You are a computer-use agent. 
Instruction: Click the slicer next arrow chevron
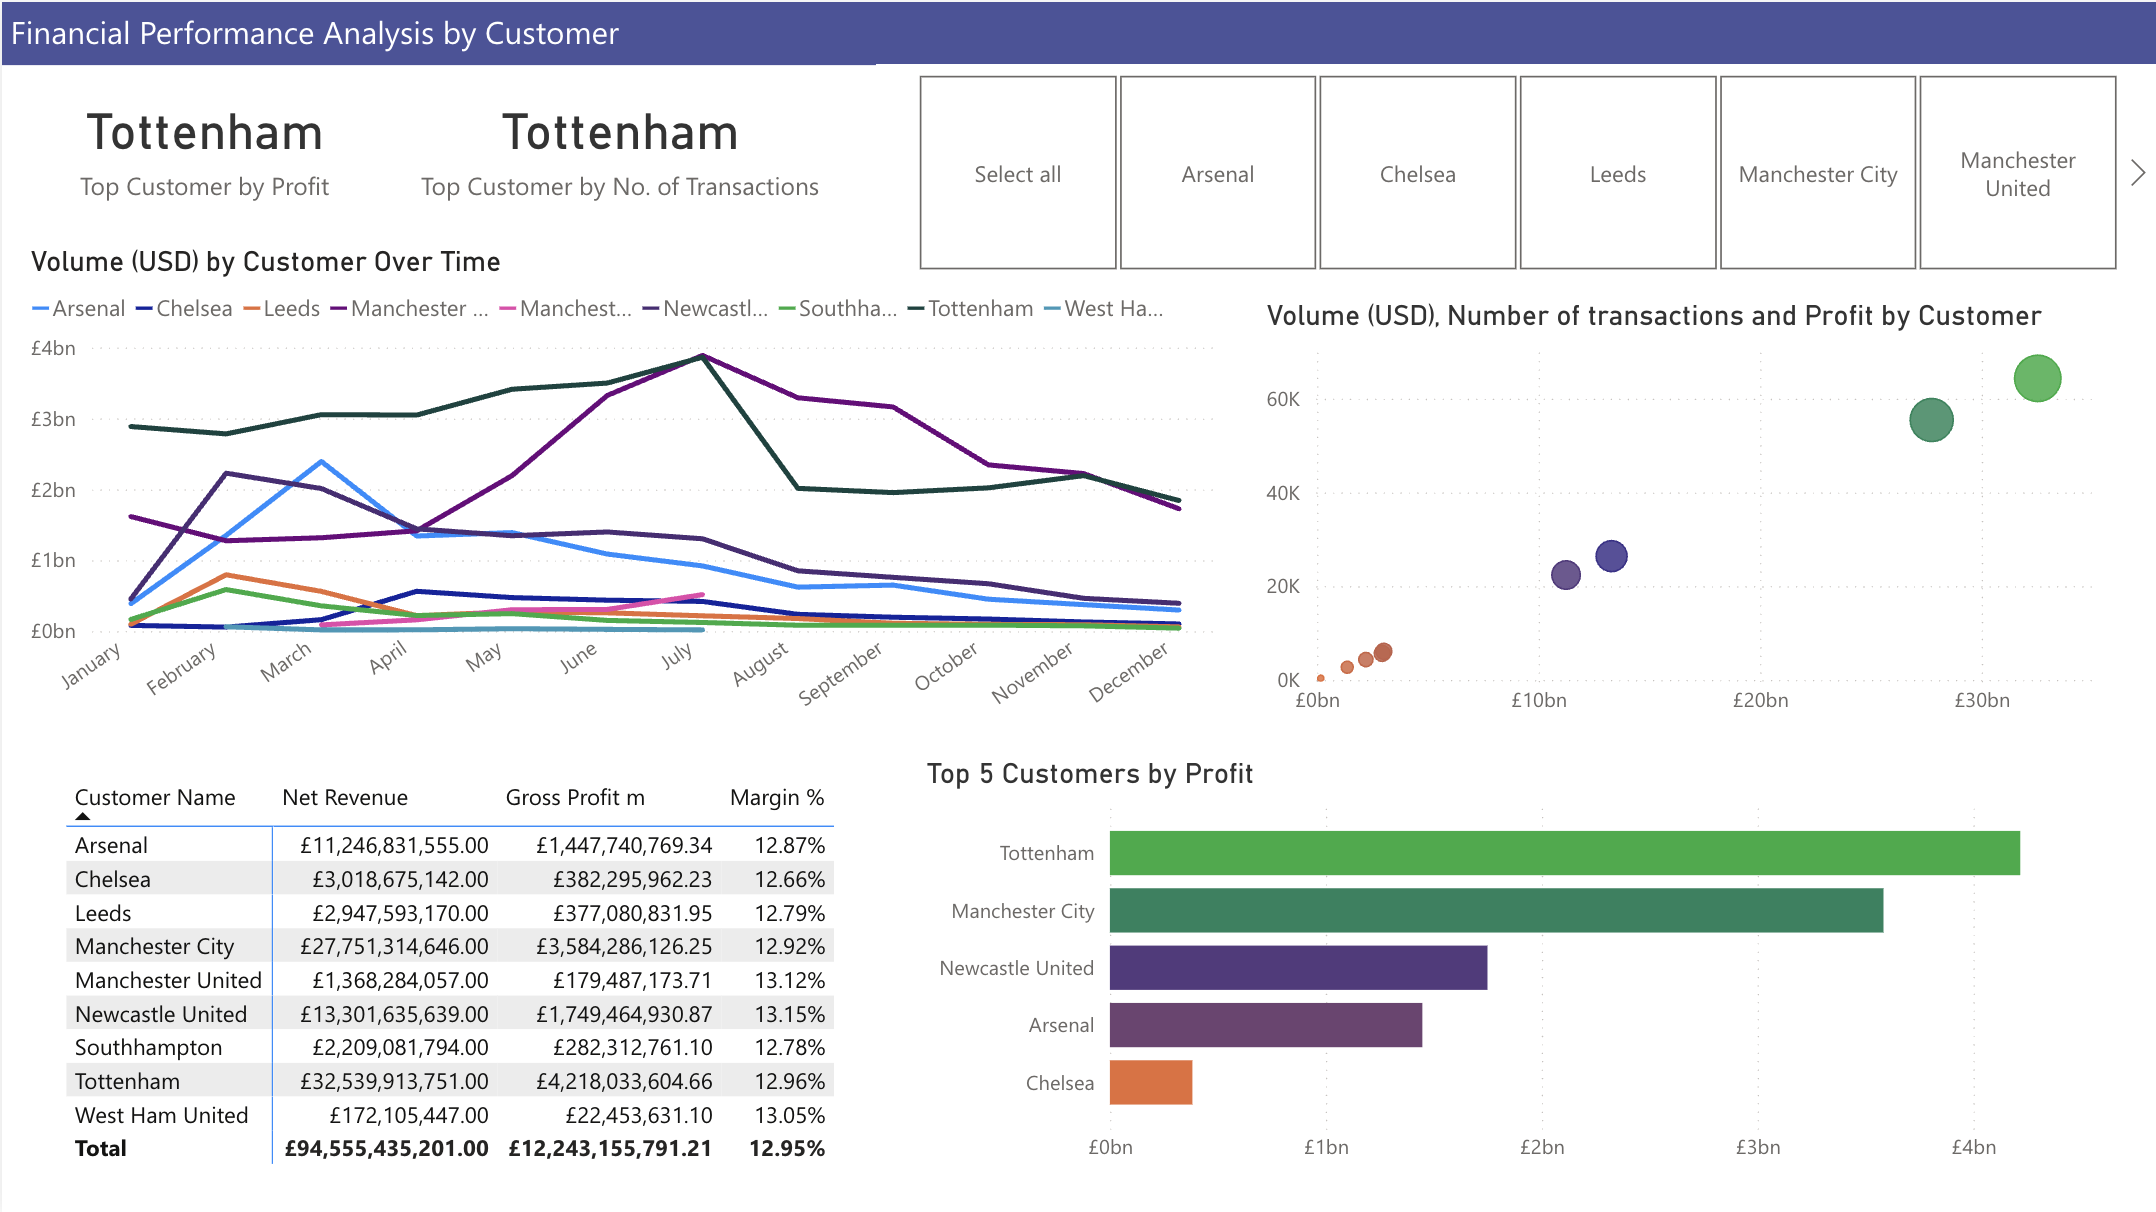(x=2138, y=173)
